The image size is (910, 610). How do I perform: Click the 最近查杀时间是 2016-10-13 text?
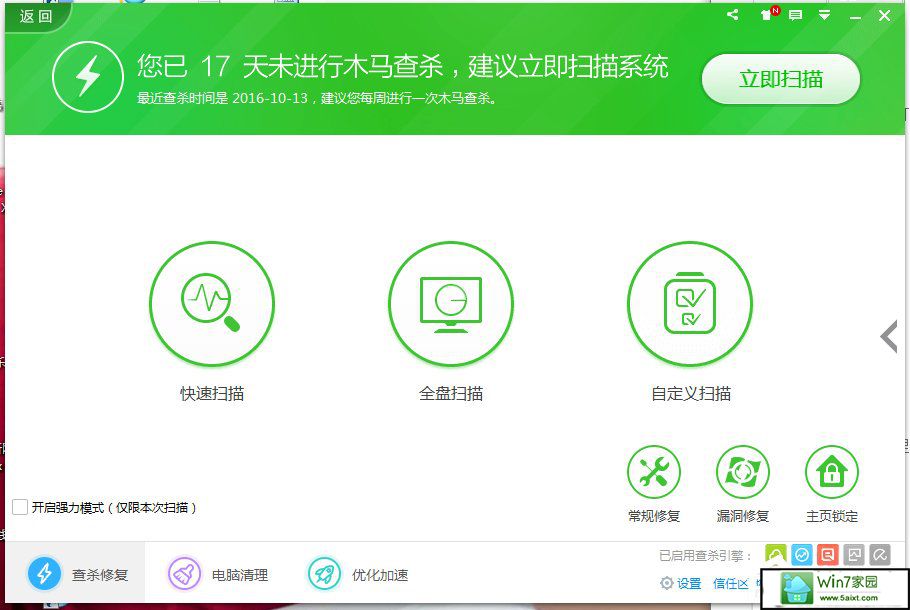click(222, 98)
